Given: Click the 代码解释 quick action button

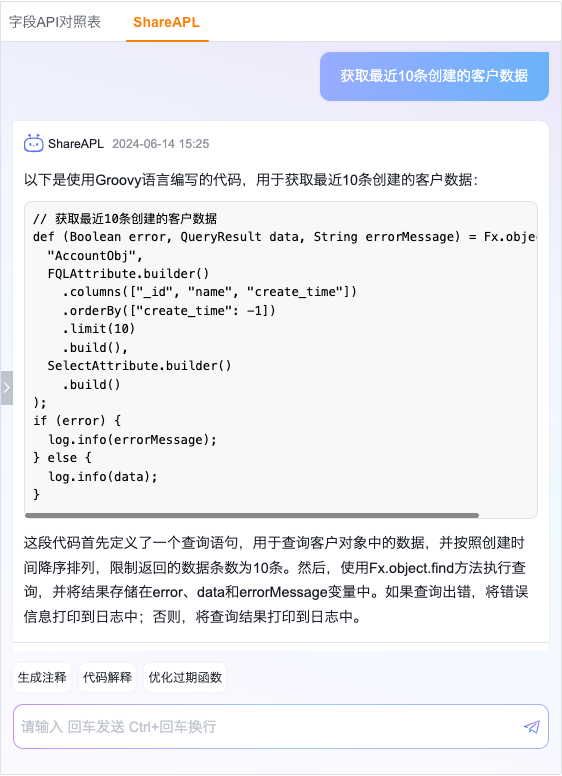Looking at the screenshot, I should [x=107, y=677].
